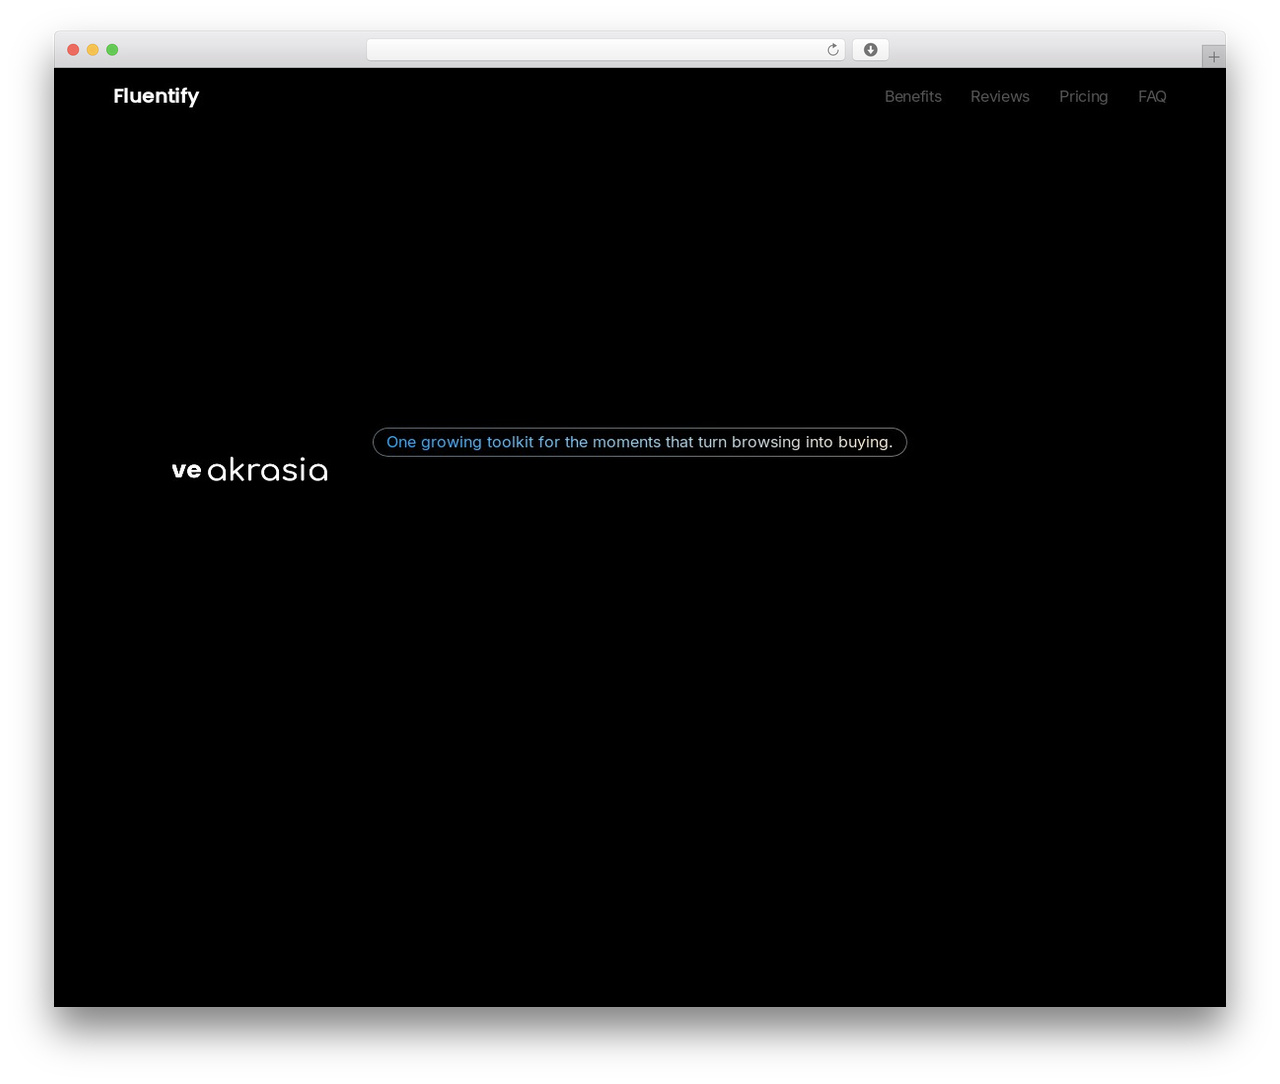The image size is (1280, 1084).
Task: Minimize the window with yellow button
Action: [93, 50]
